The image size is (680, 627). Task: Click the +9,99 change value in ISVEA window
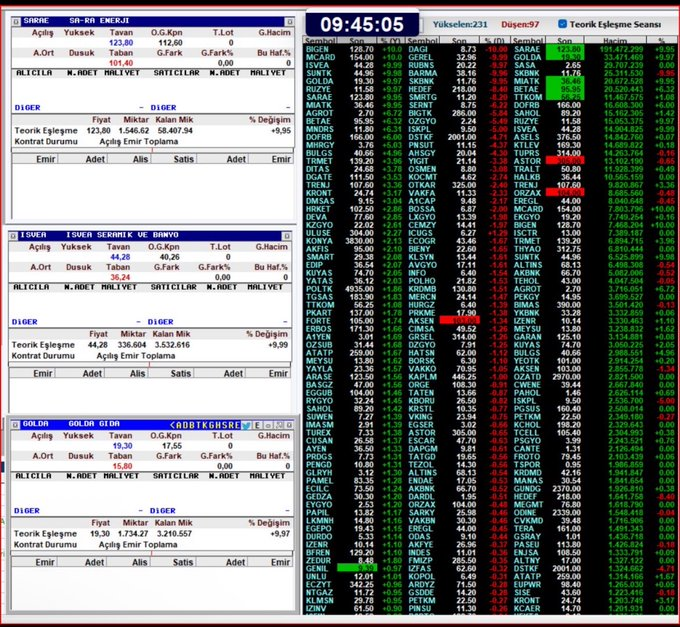278,345
